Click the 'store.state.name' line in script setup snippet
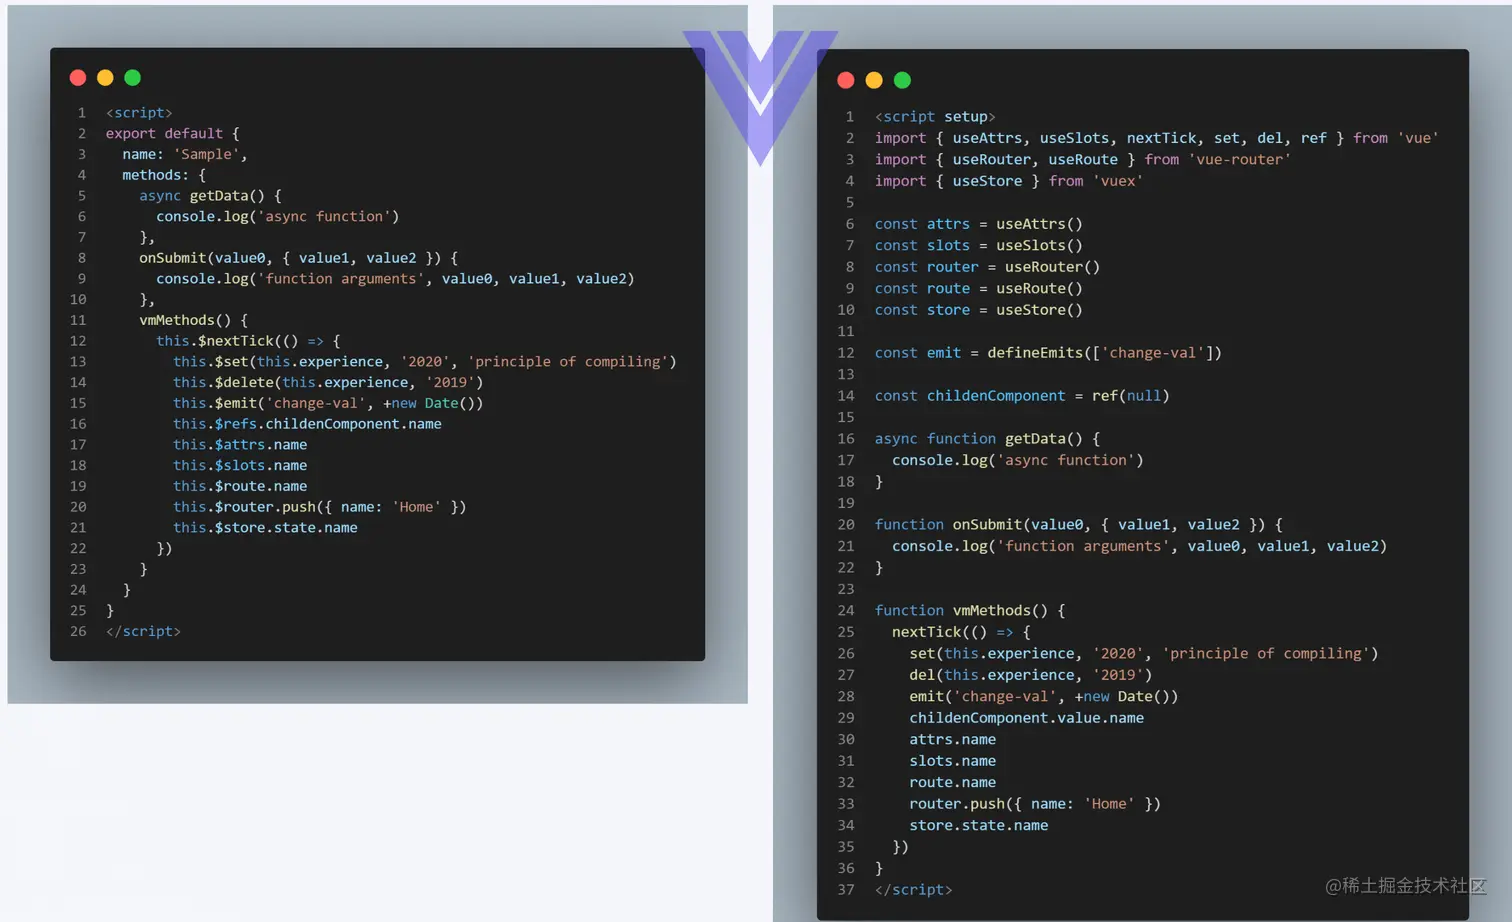Screen dimensions: 1512x922 pyautogui.click(x=979, y=826)
